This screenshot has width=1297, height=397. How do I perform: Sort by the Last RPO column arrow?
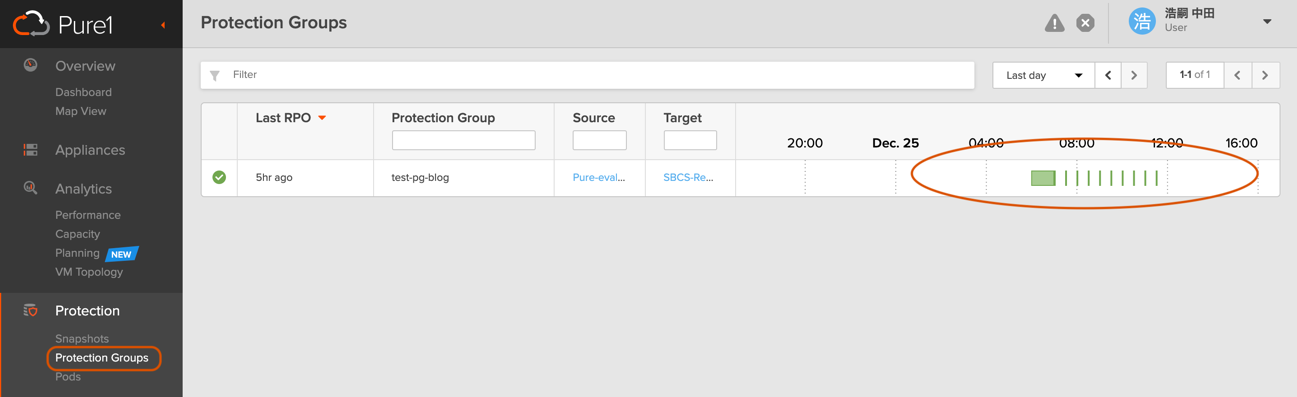(322, 118)
